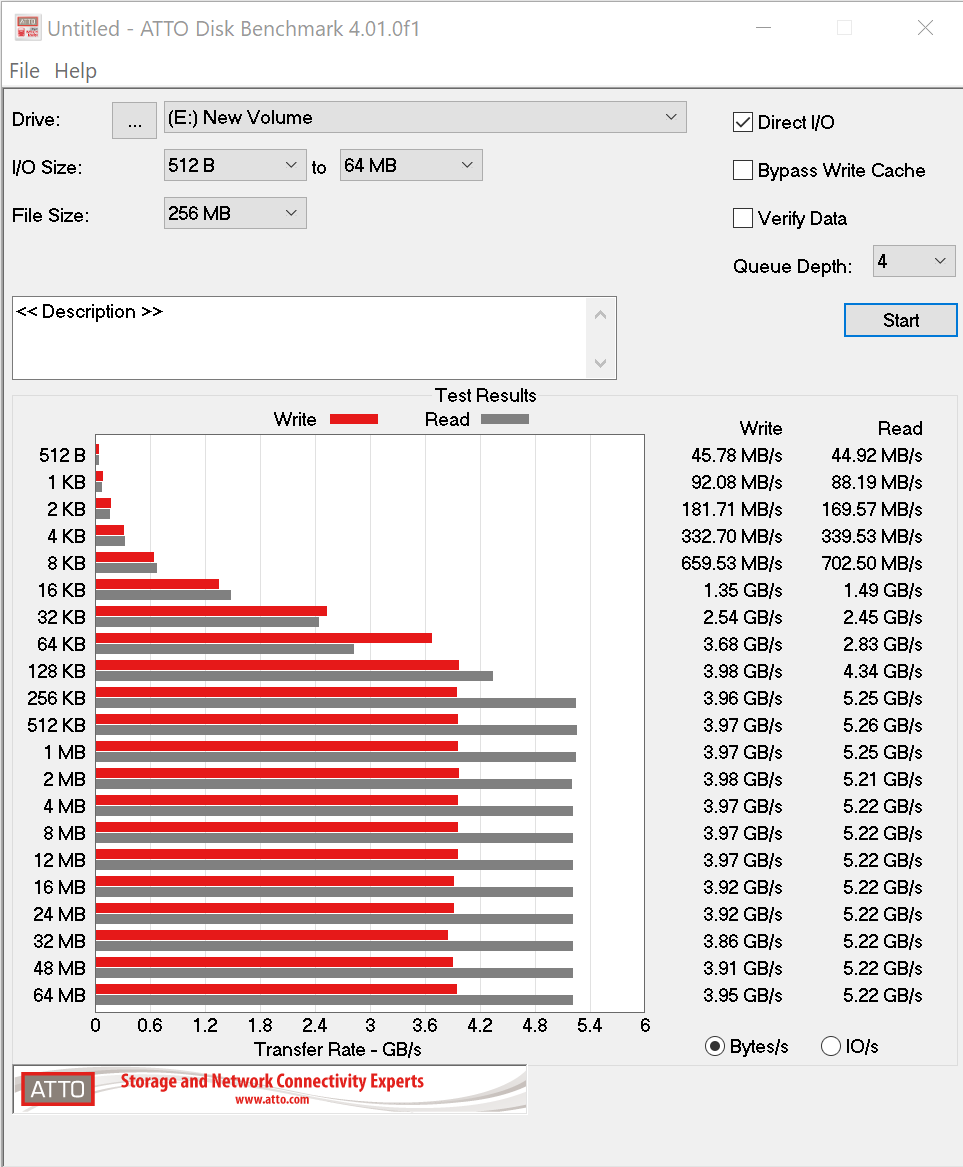Click the red Write legend swatch
The width and height of the screenshot is (963, 1167).
coord(354,419)
